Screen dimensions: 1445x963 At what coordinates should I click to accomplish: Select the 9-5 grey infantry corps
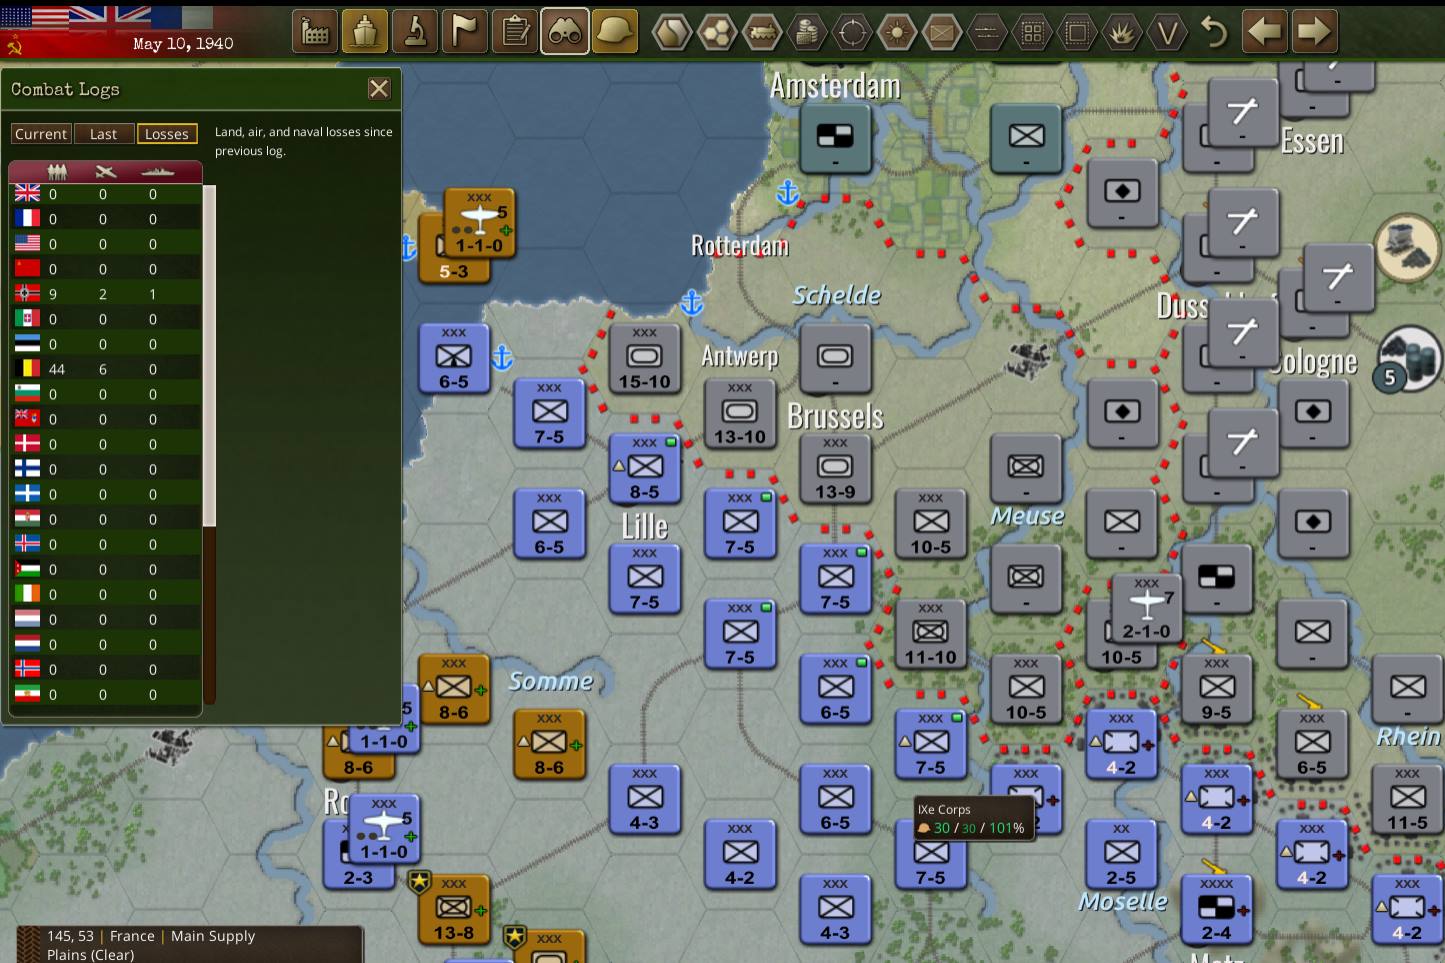pyautogui.click(x=1216, y=689)
